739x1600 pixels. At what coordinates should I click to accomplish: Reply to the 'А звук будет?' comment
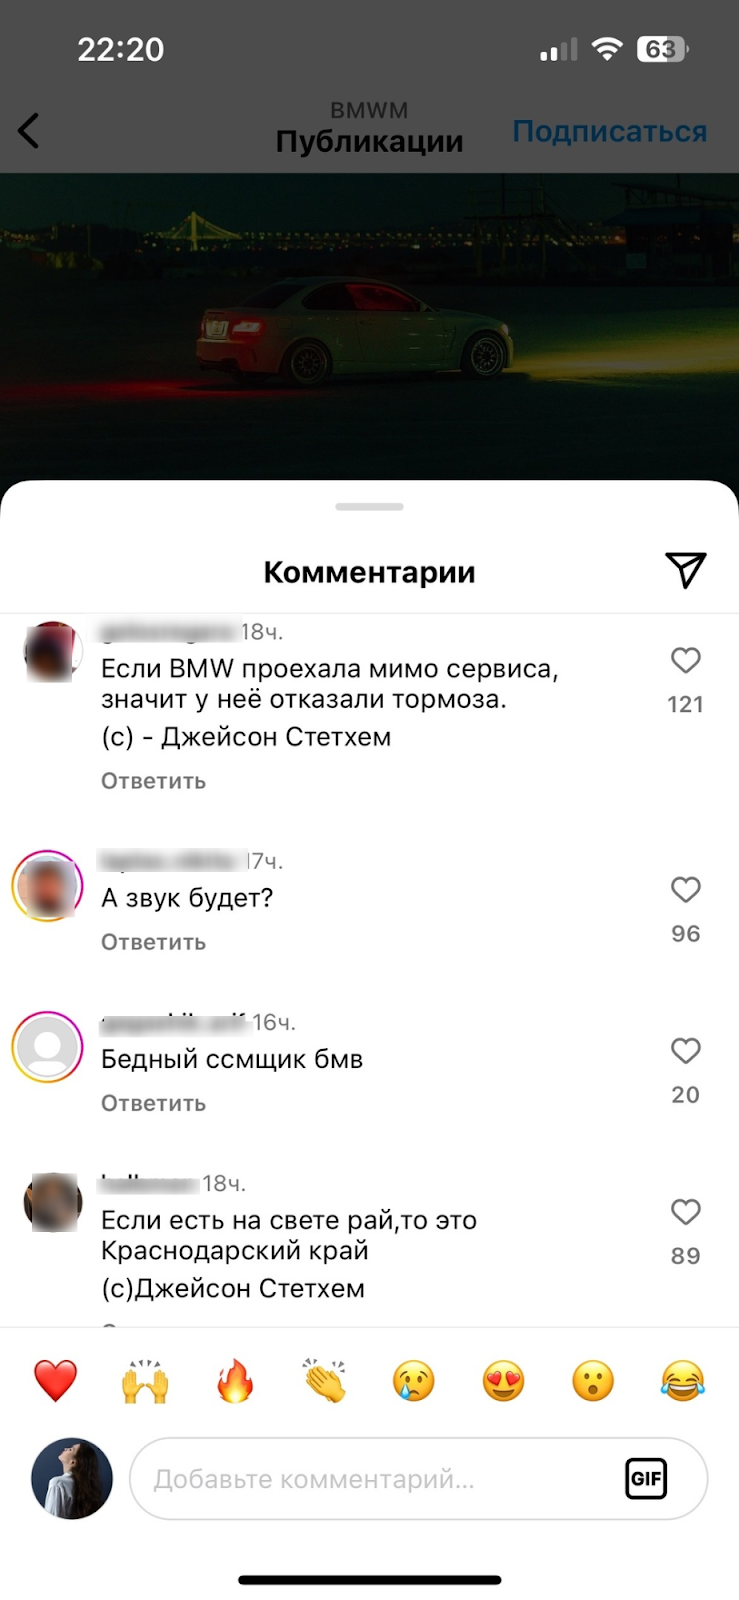pyautogui.click(x=153, y=942)
